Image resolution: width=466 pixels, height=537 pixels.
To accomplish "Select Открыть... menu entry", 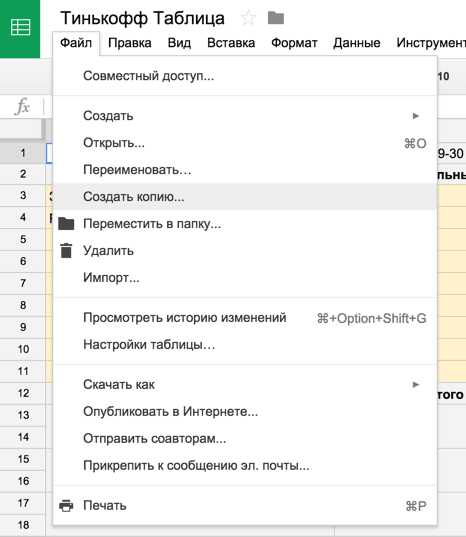I will coord(245,143).
